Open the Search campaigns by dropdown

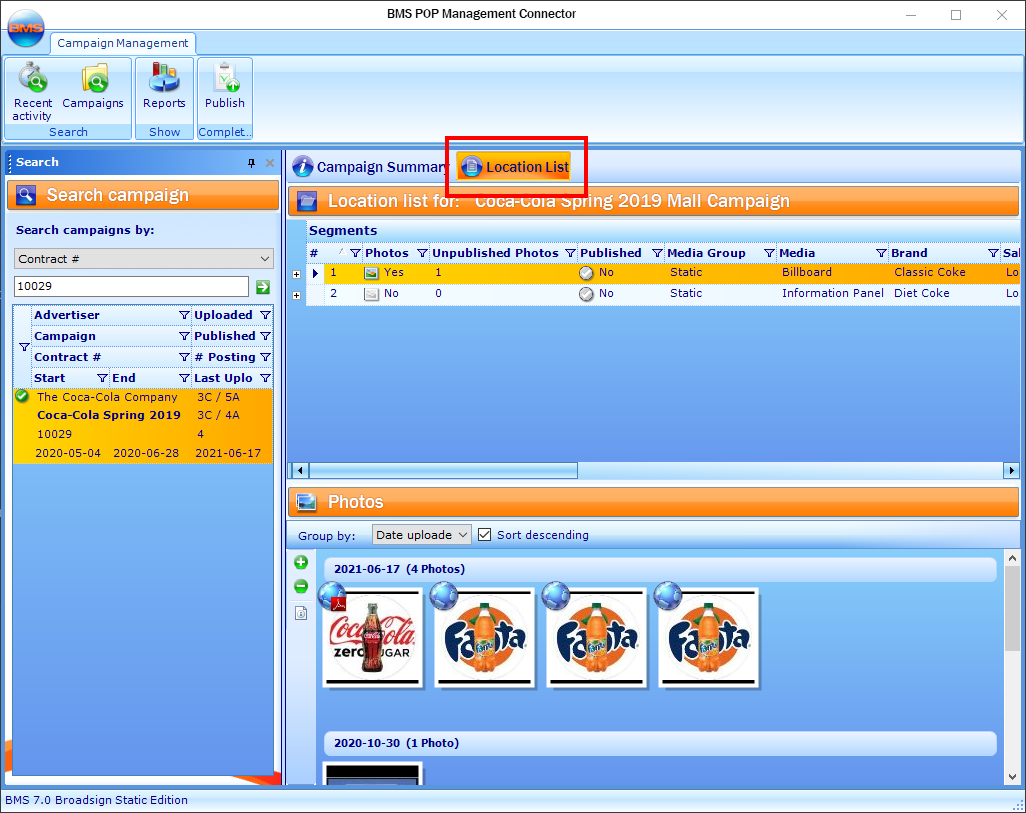tap(144, 259)
